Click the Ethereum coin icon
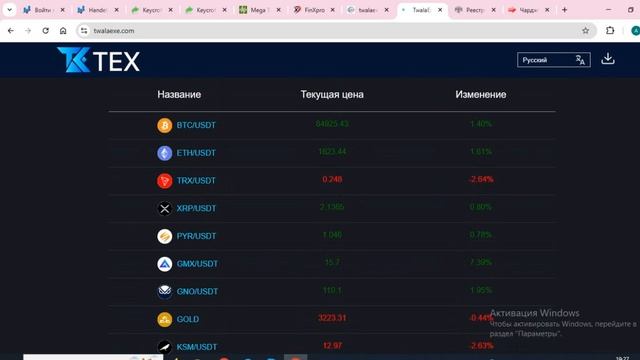The height and width of the screenshot is (360, 640). (164, 153)
